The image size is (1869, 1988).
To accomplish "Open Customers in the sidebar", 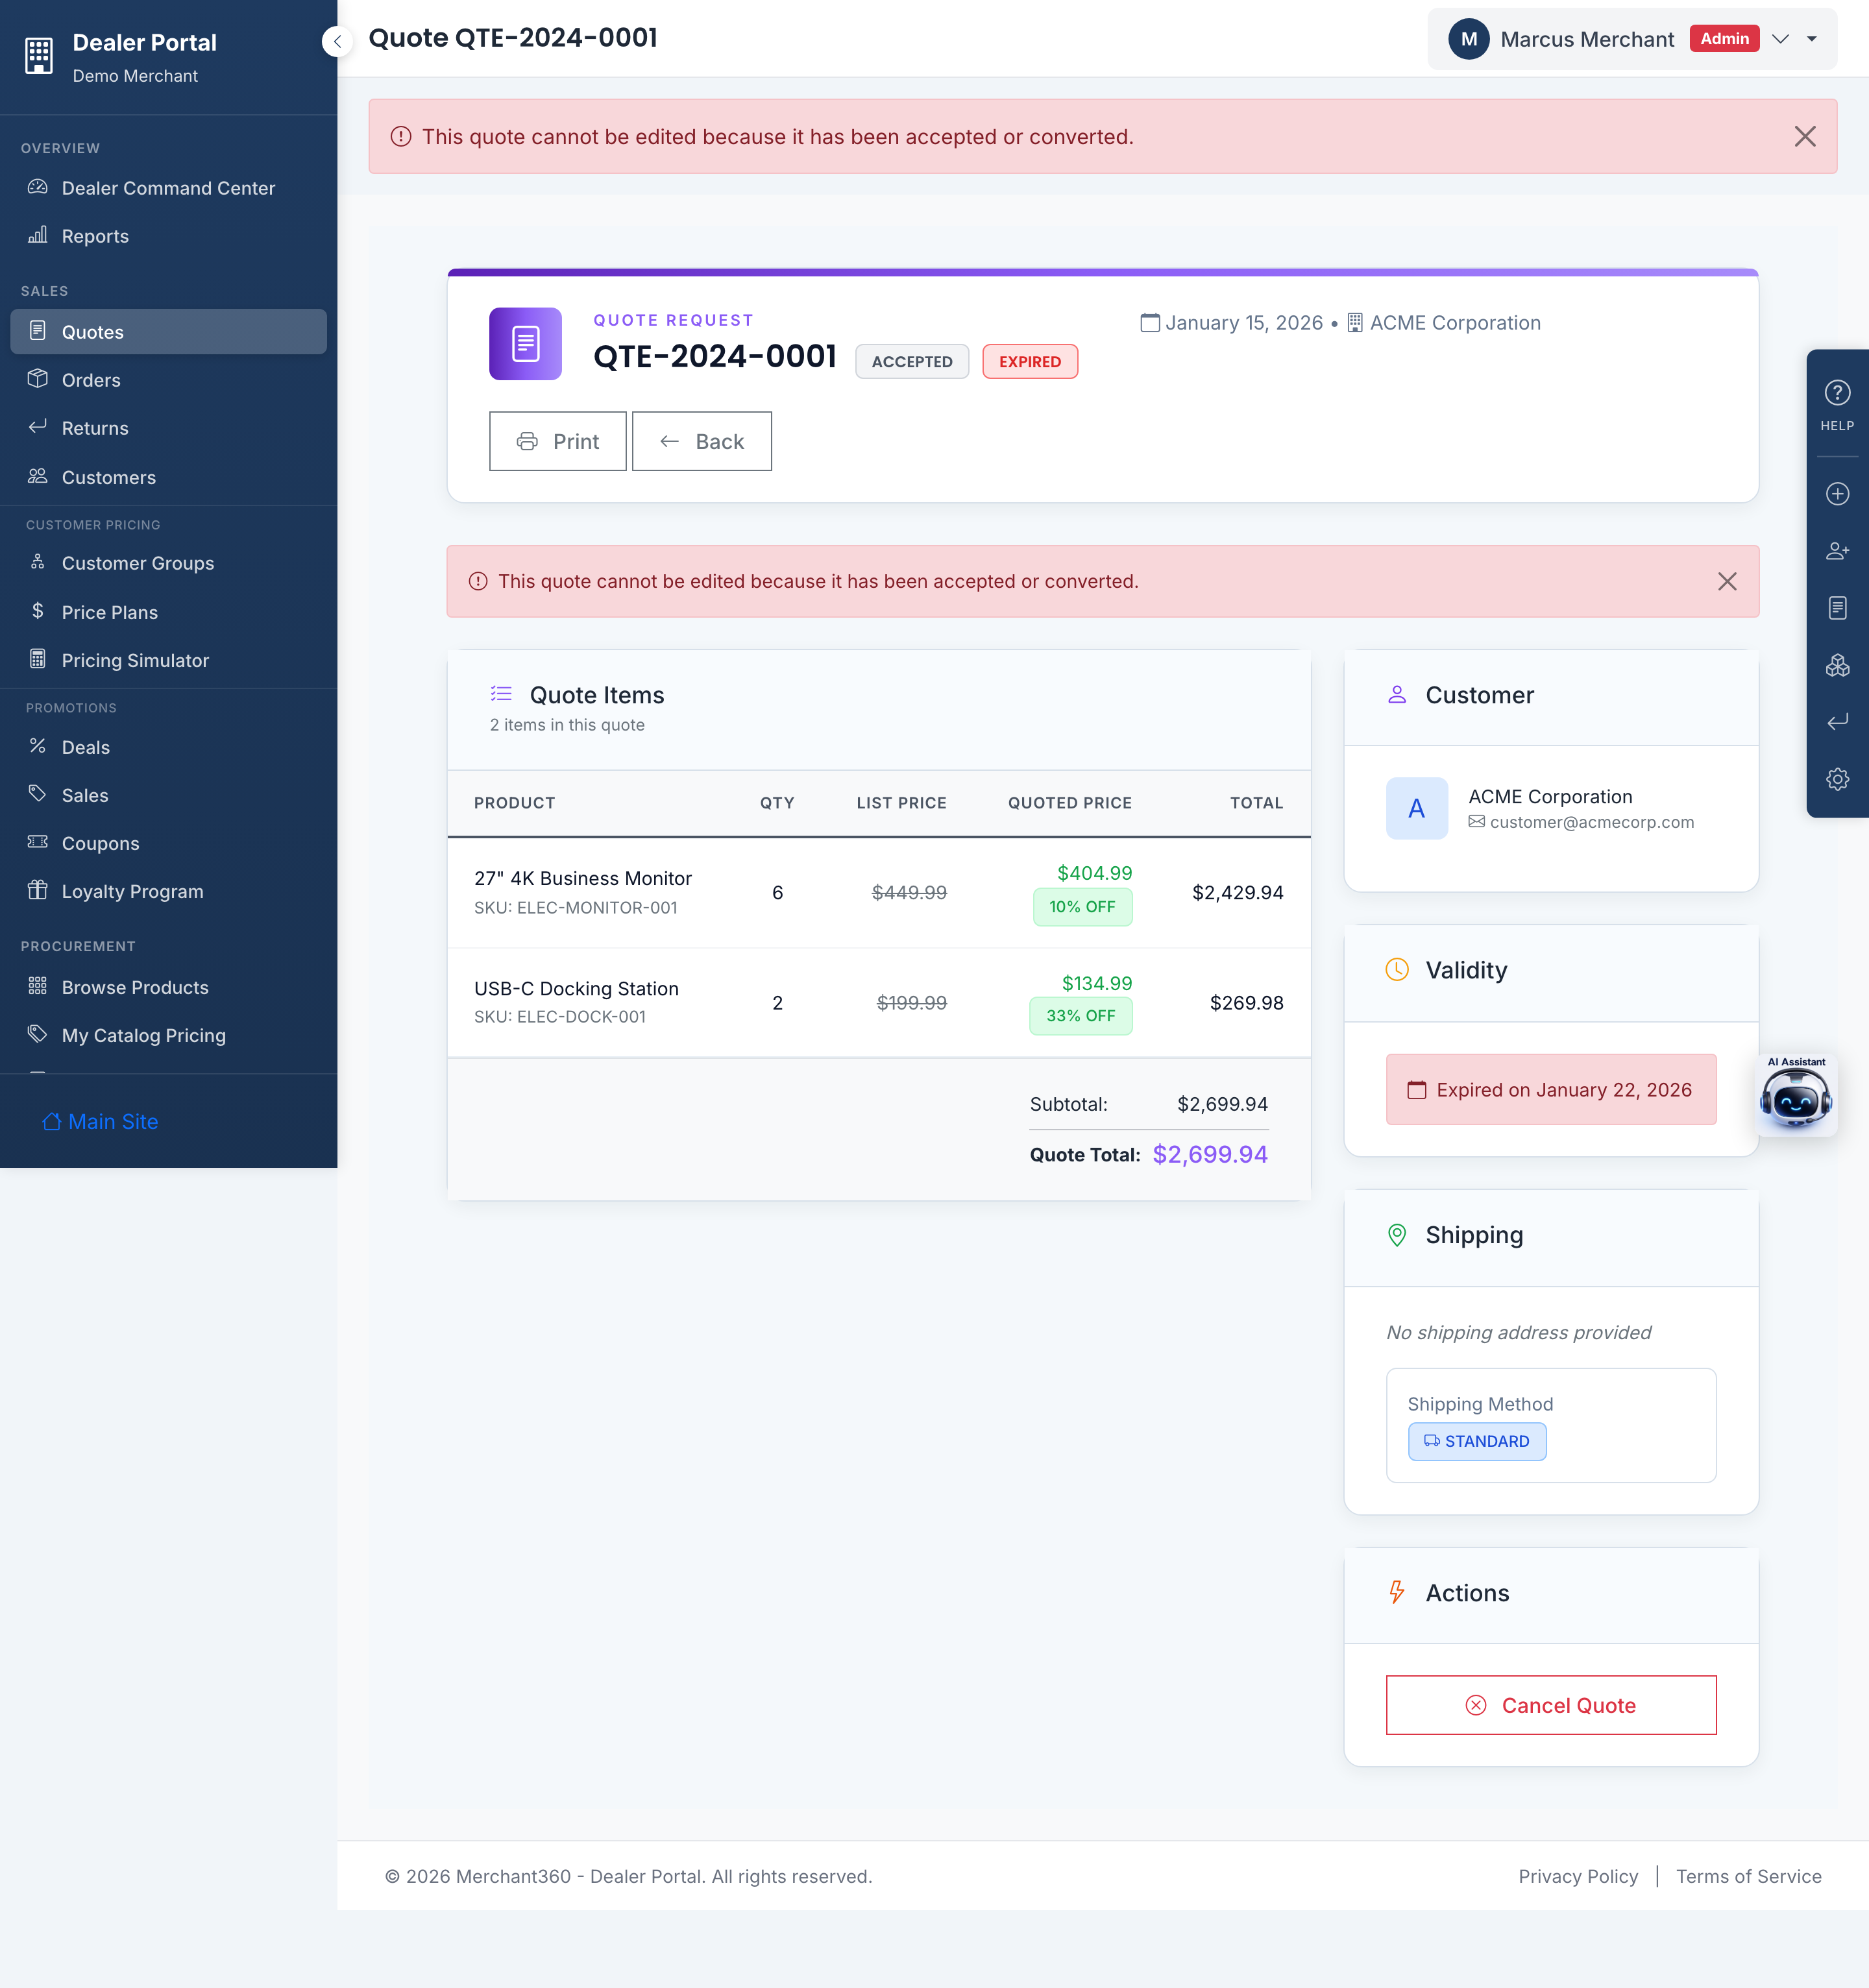I will point(168,477).
